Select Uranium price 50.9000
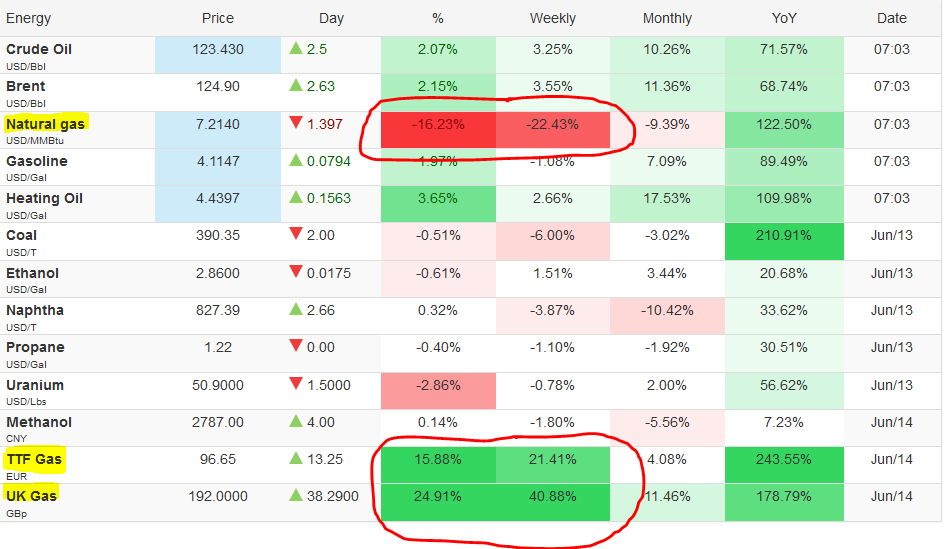This screenshot has width=945, height=549. tap(218, 385)
